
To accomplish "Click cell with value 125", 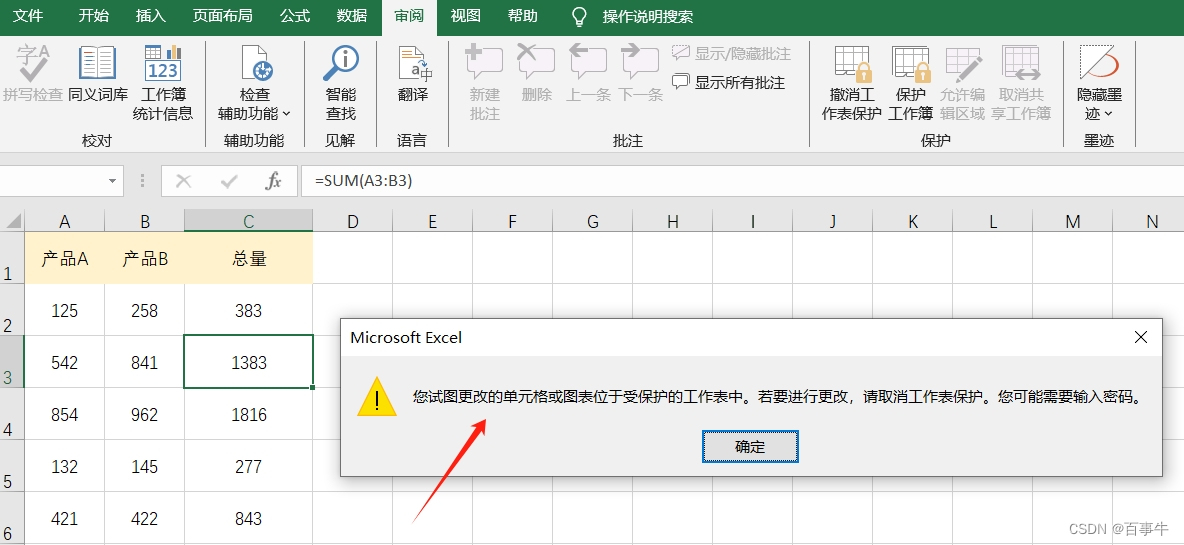I will click(x=65, y=310).
